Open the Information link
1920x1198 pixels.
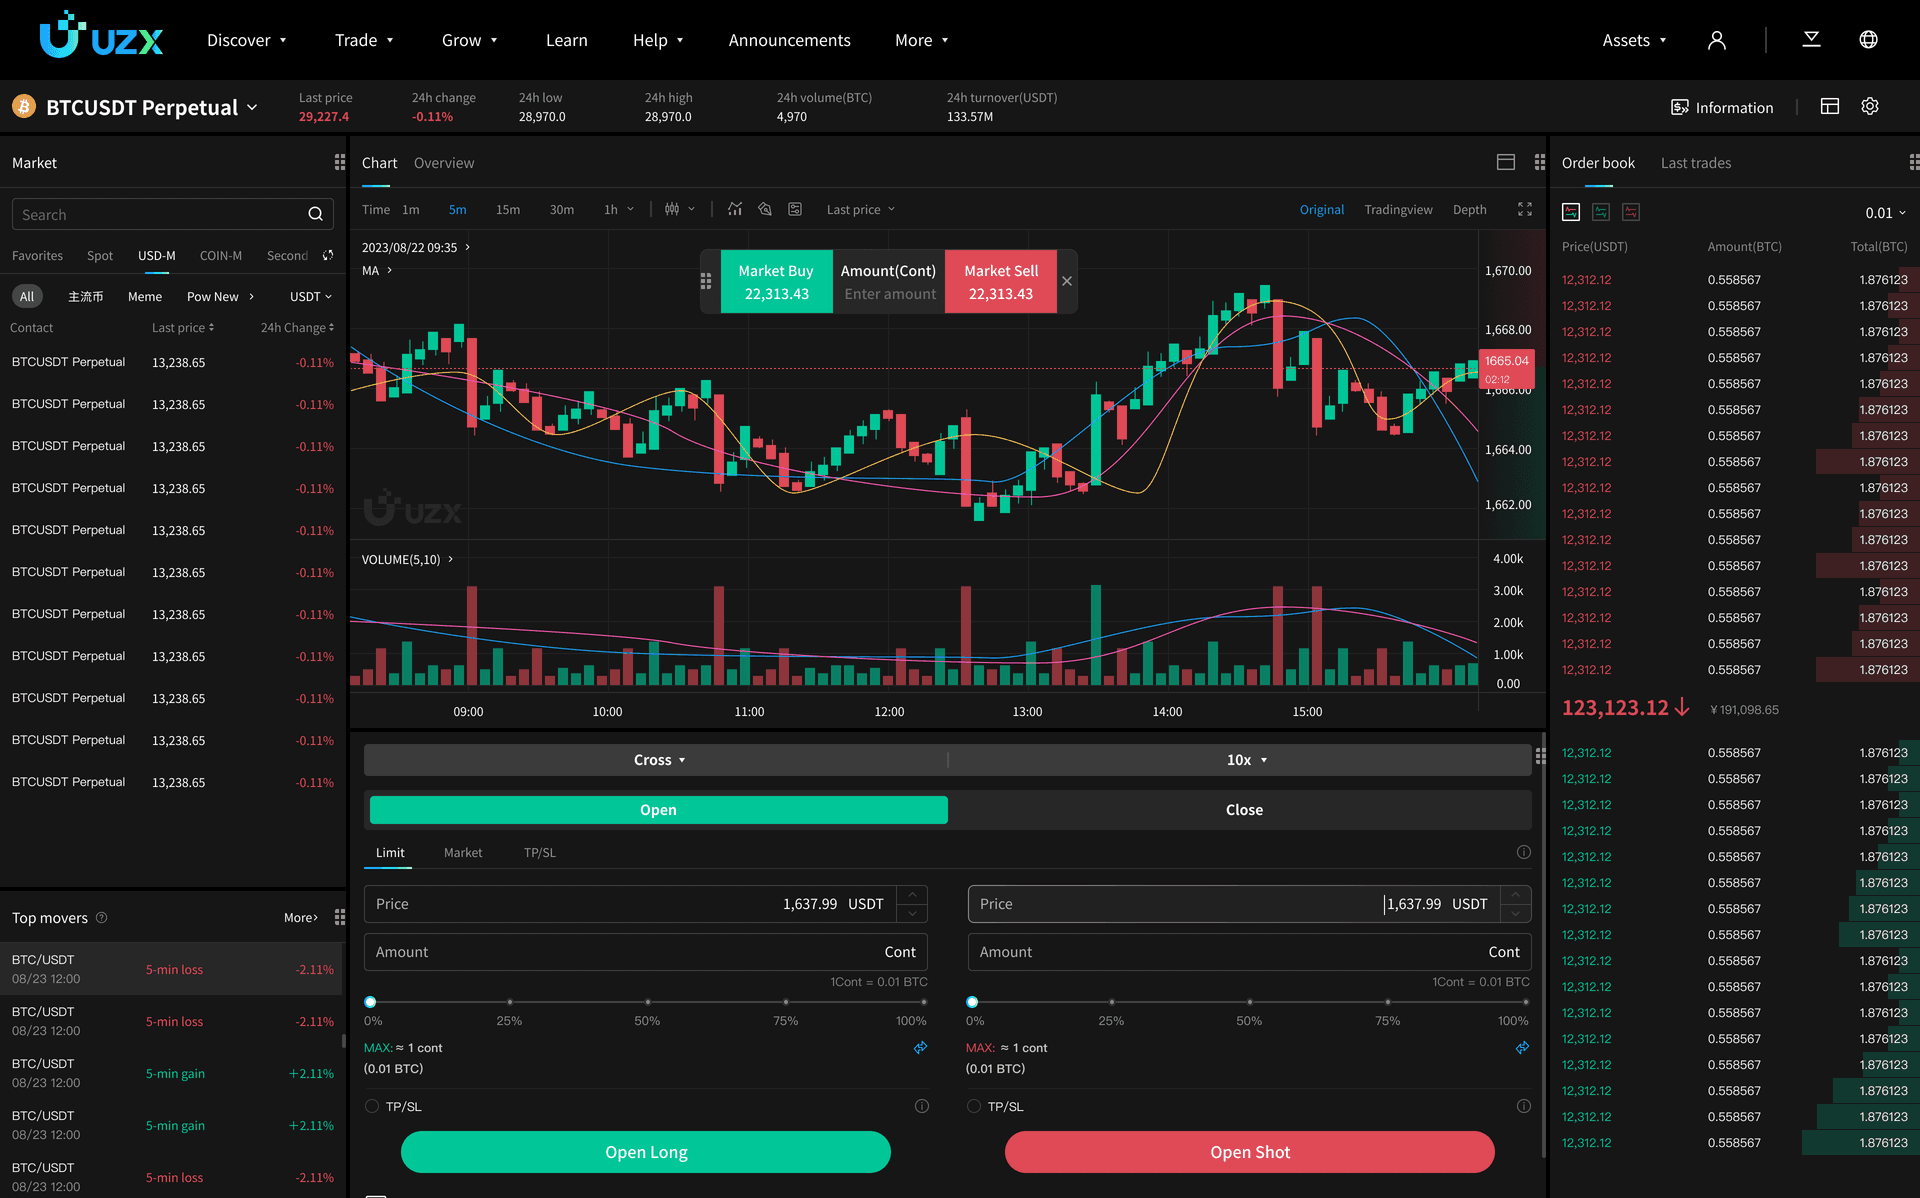tap(1722, 107)
